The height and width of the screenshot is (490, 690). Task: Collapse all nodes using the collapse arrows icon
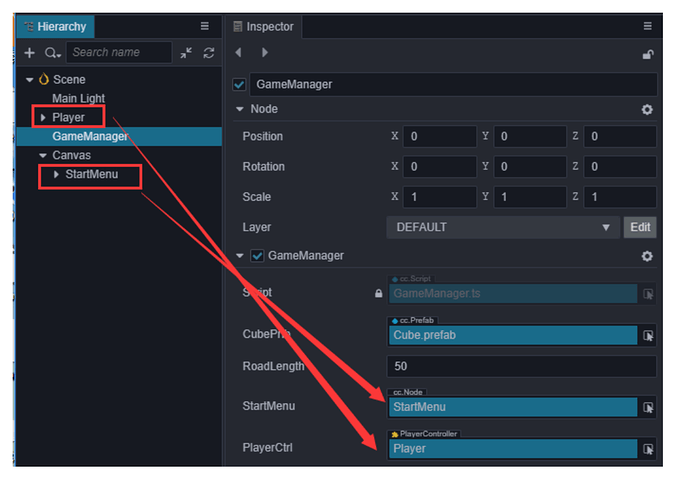[x=186, y=53]
